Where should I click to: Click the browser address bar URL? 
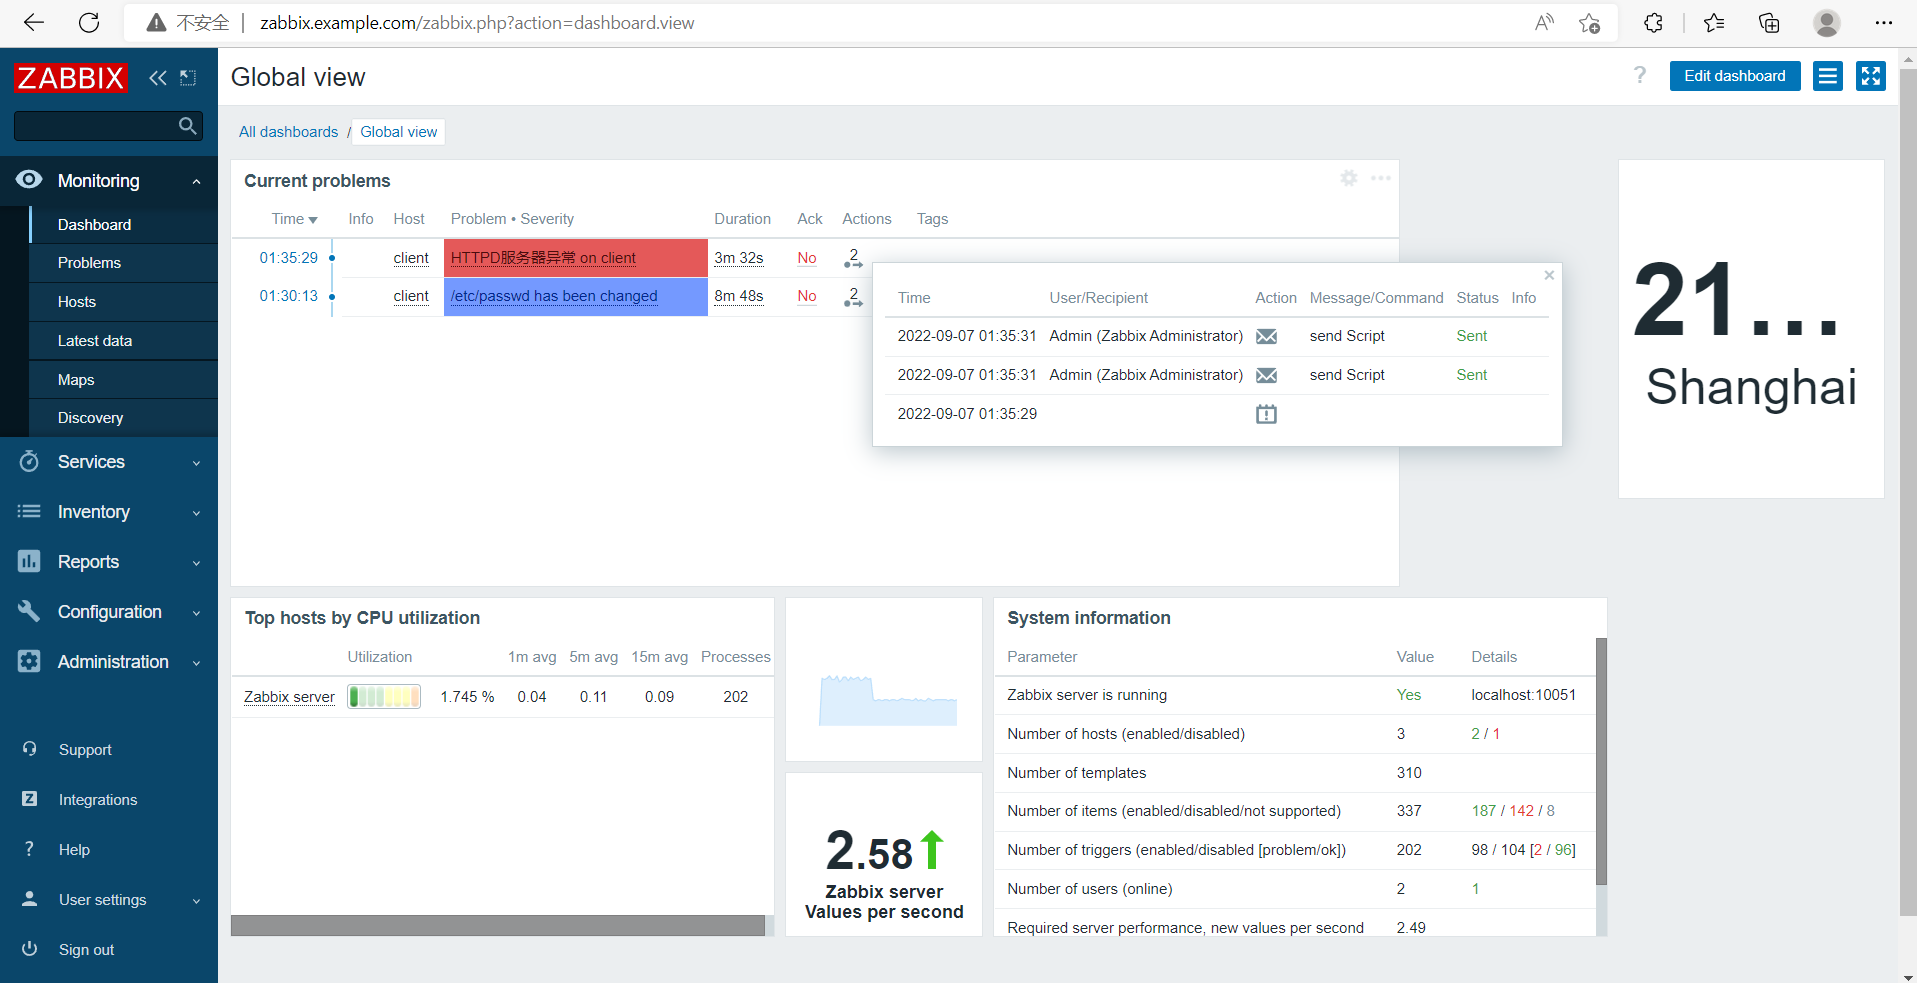[x=477, y=23]
